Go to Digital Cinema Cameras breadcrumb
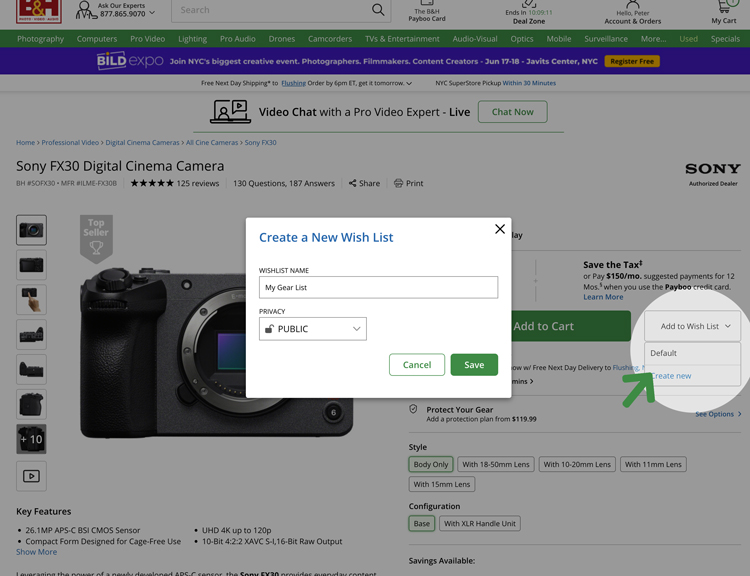The height and width of the screenshot is (576, 750). coord(142,143)
